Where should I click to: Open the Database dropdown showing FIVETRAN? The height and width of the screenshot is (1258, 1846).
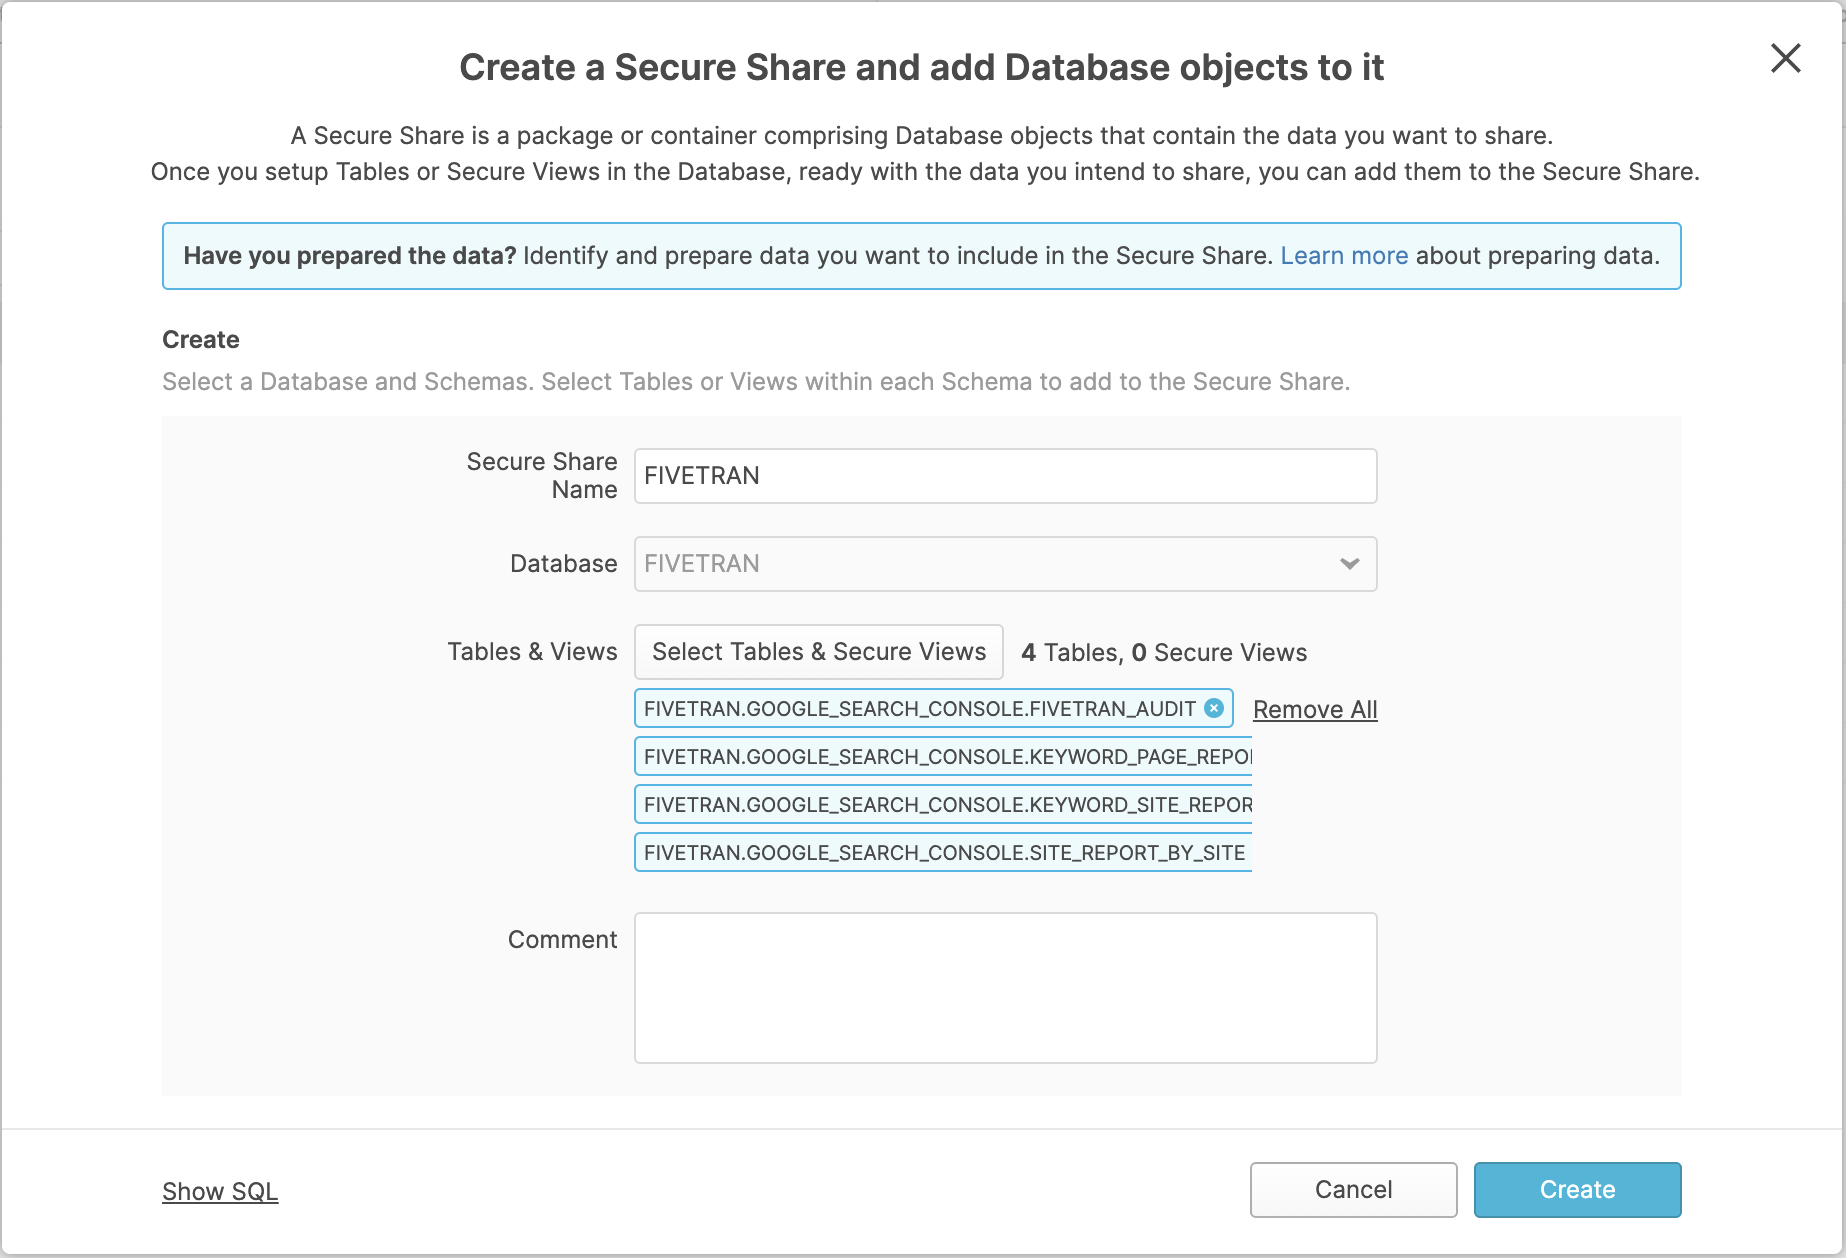point(1005,564)
